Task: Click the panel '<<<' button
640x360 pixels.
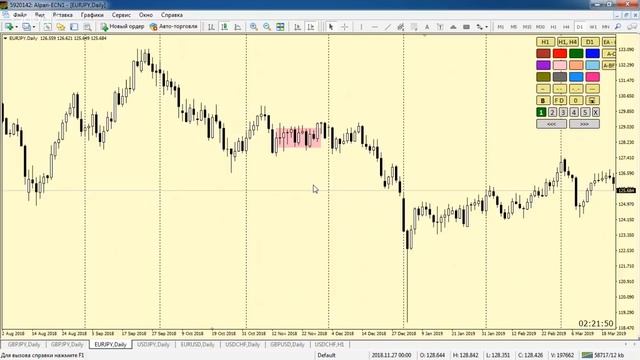Action: (x=551, y=124)
